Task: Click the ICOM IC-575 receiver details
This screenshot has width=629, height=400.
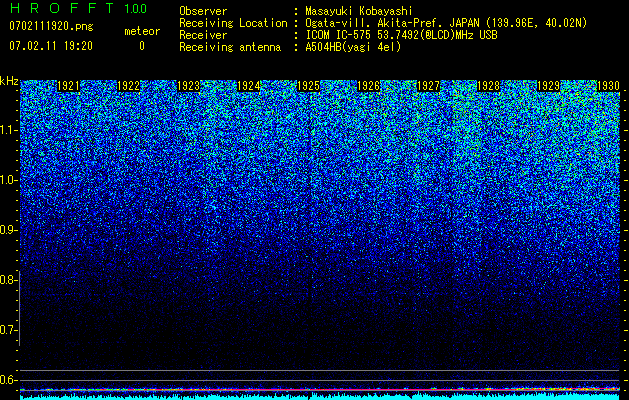Action: (401, 35)
